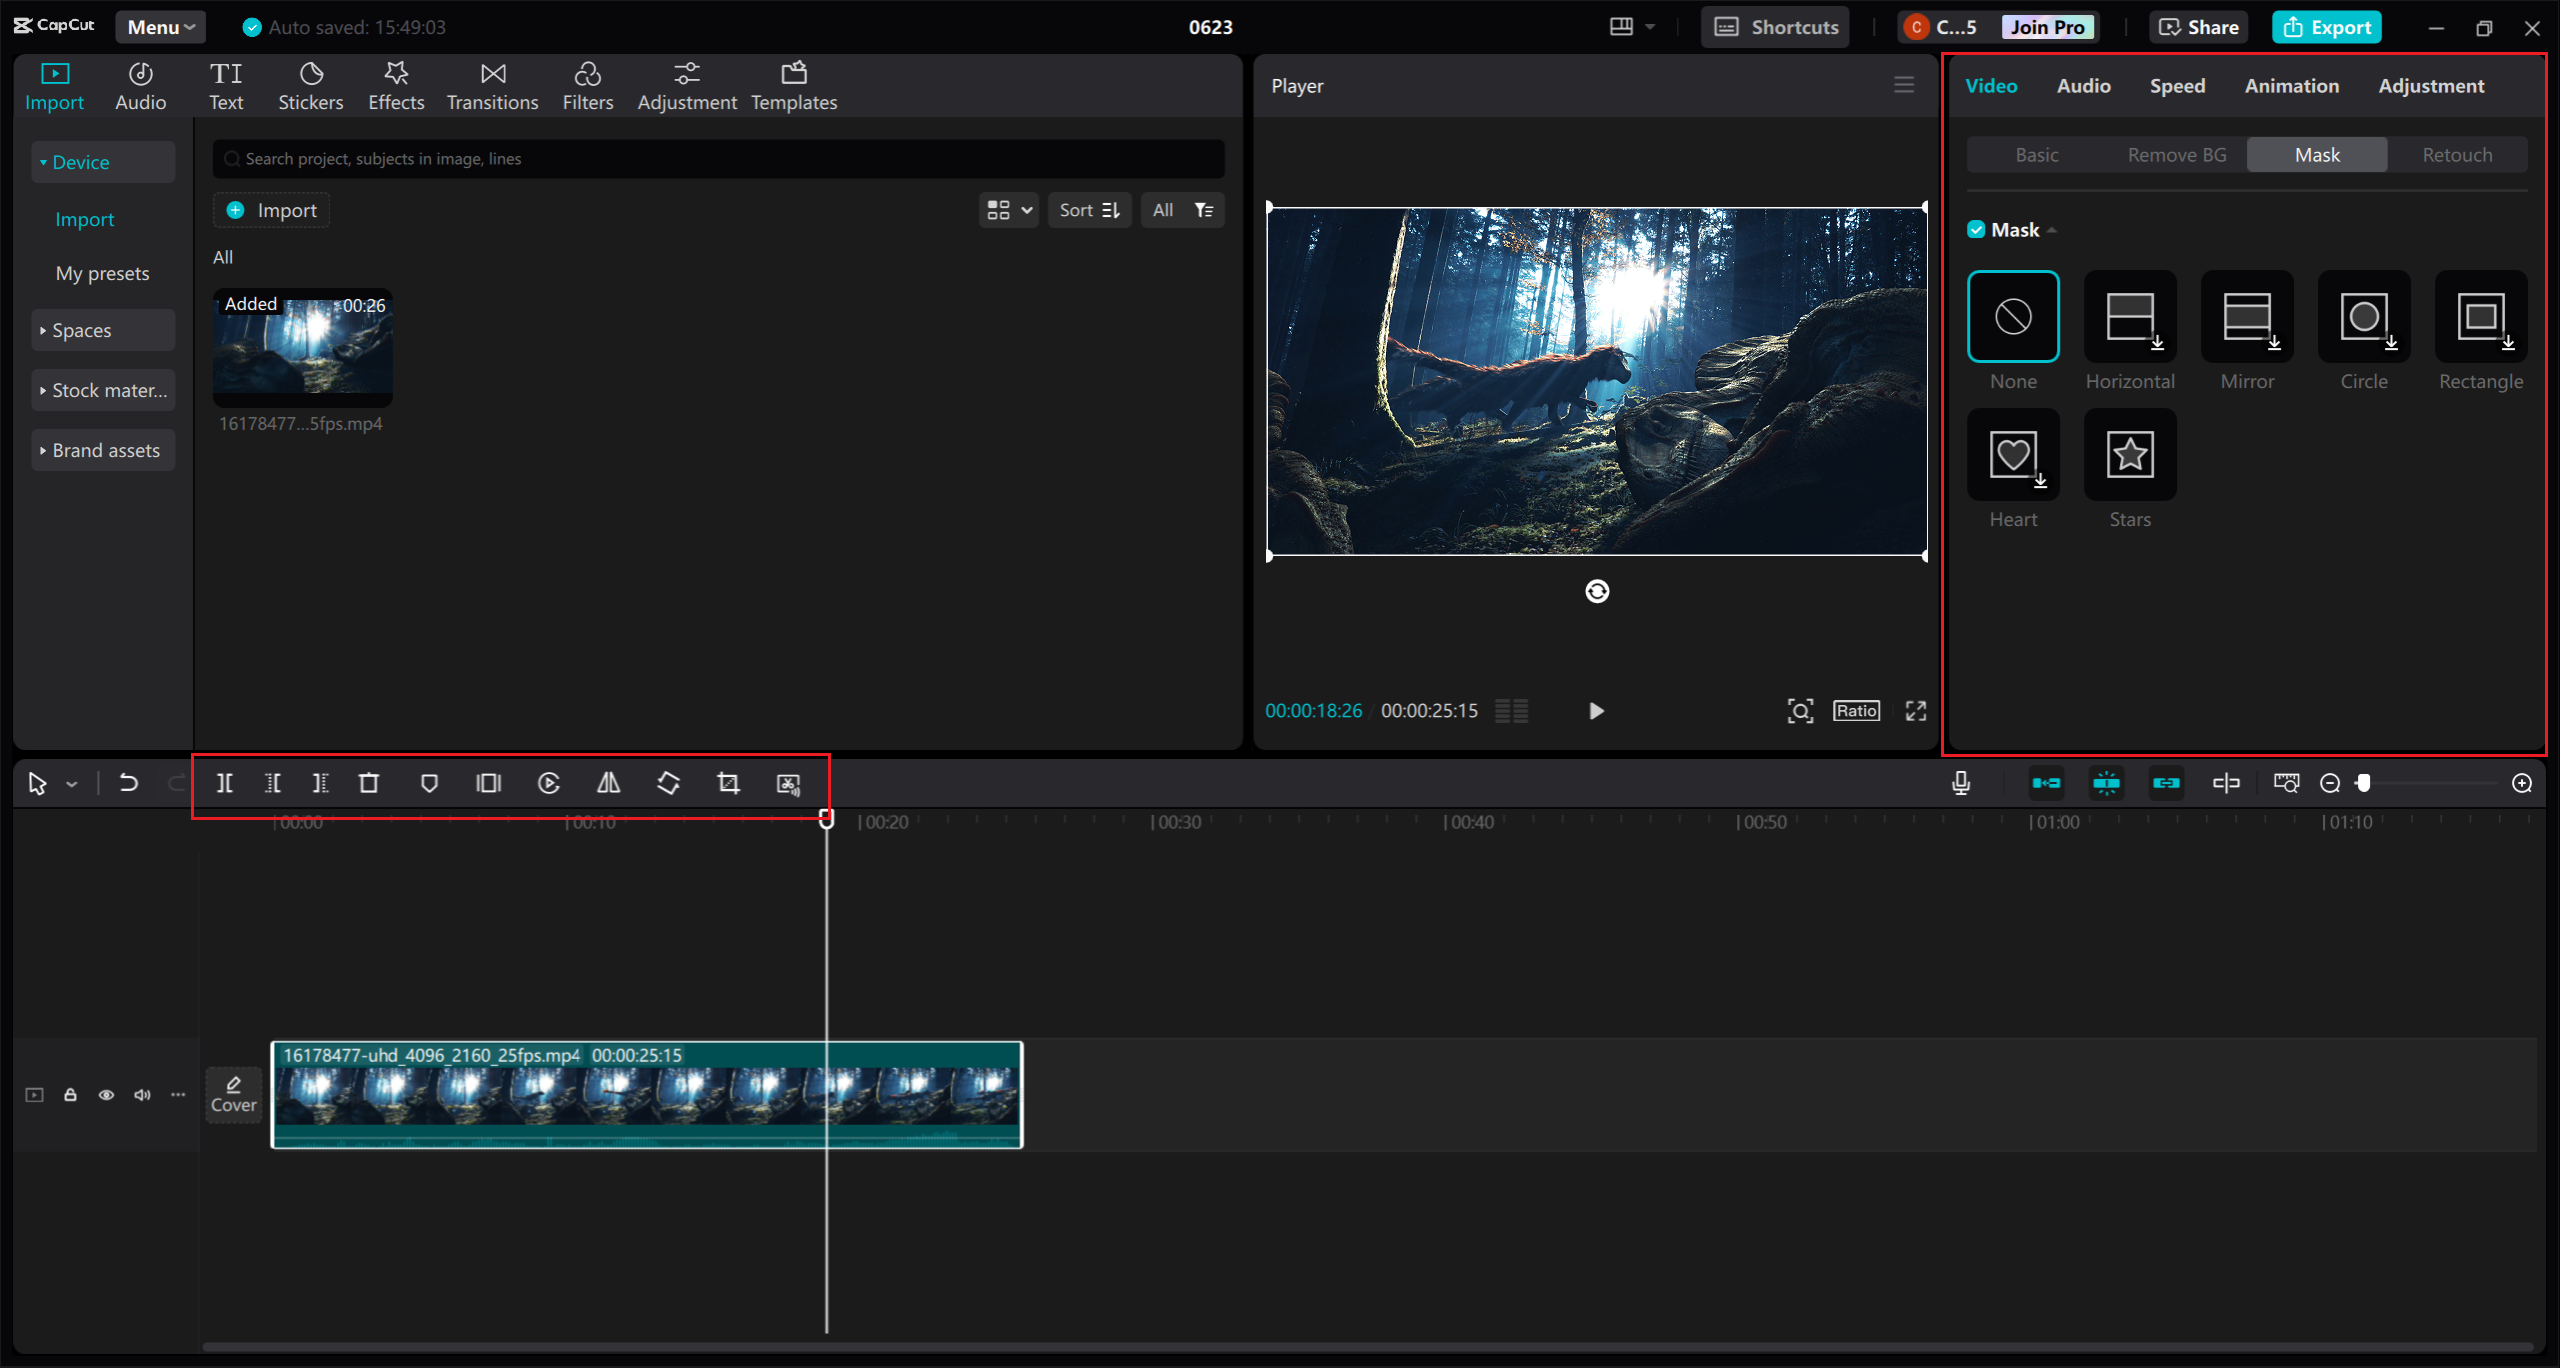Toggle track visibility eye icon

[106, 1095]
